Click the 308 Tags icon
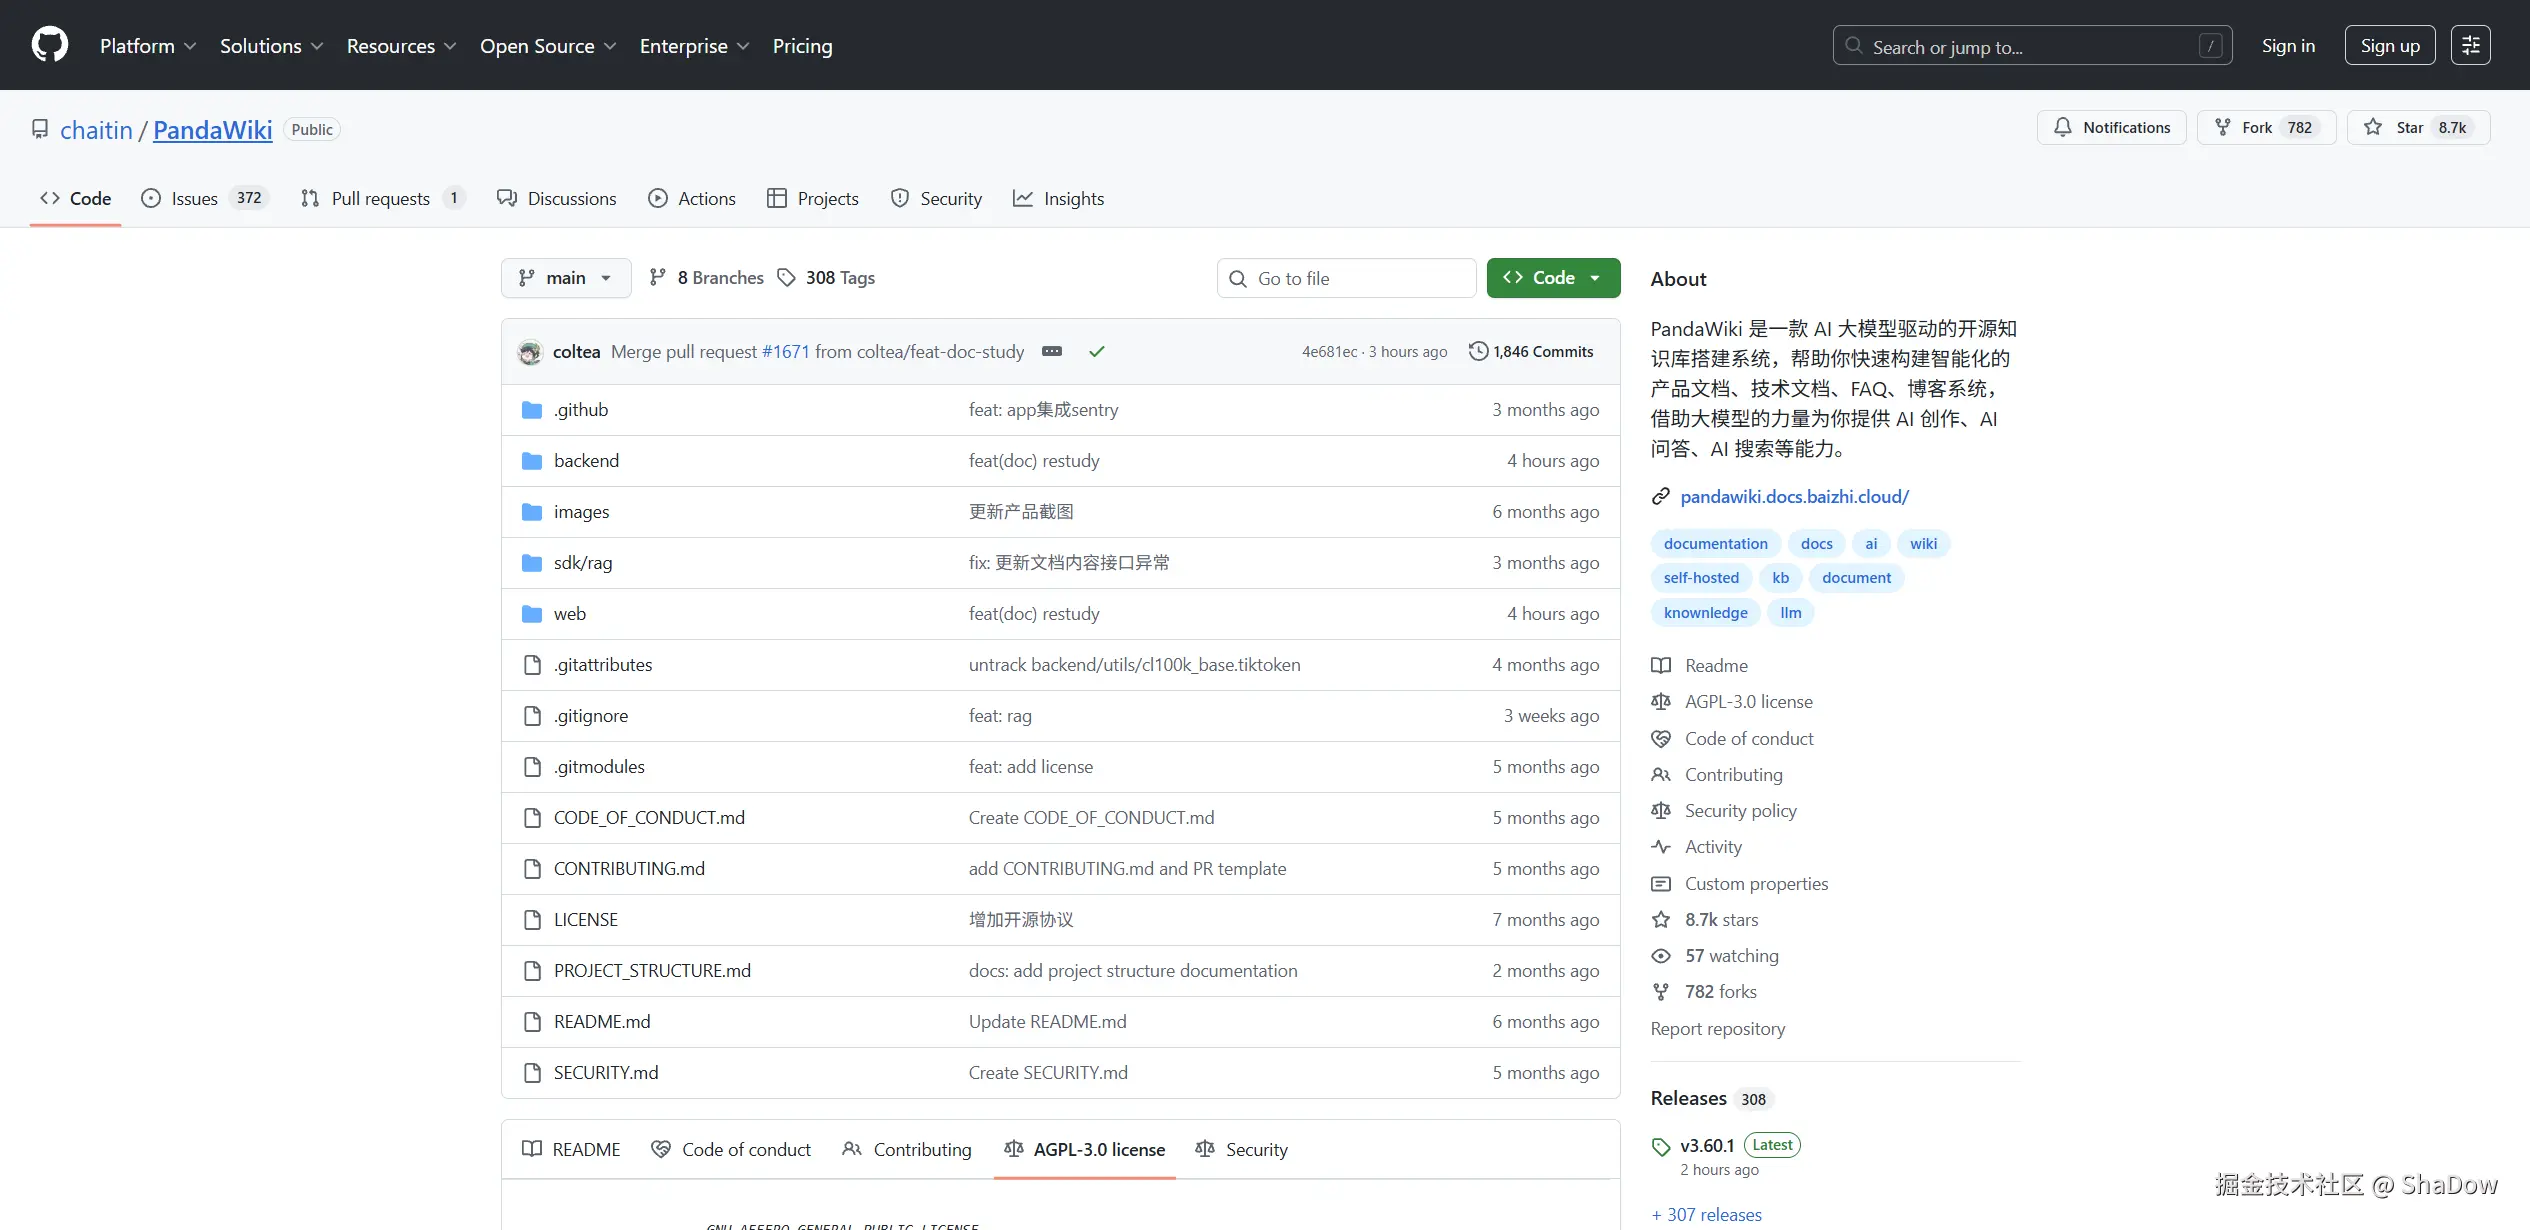 coord(787,278)
